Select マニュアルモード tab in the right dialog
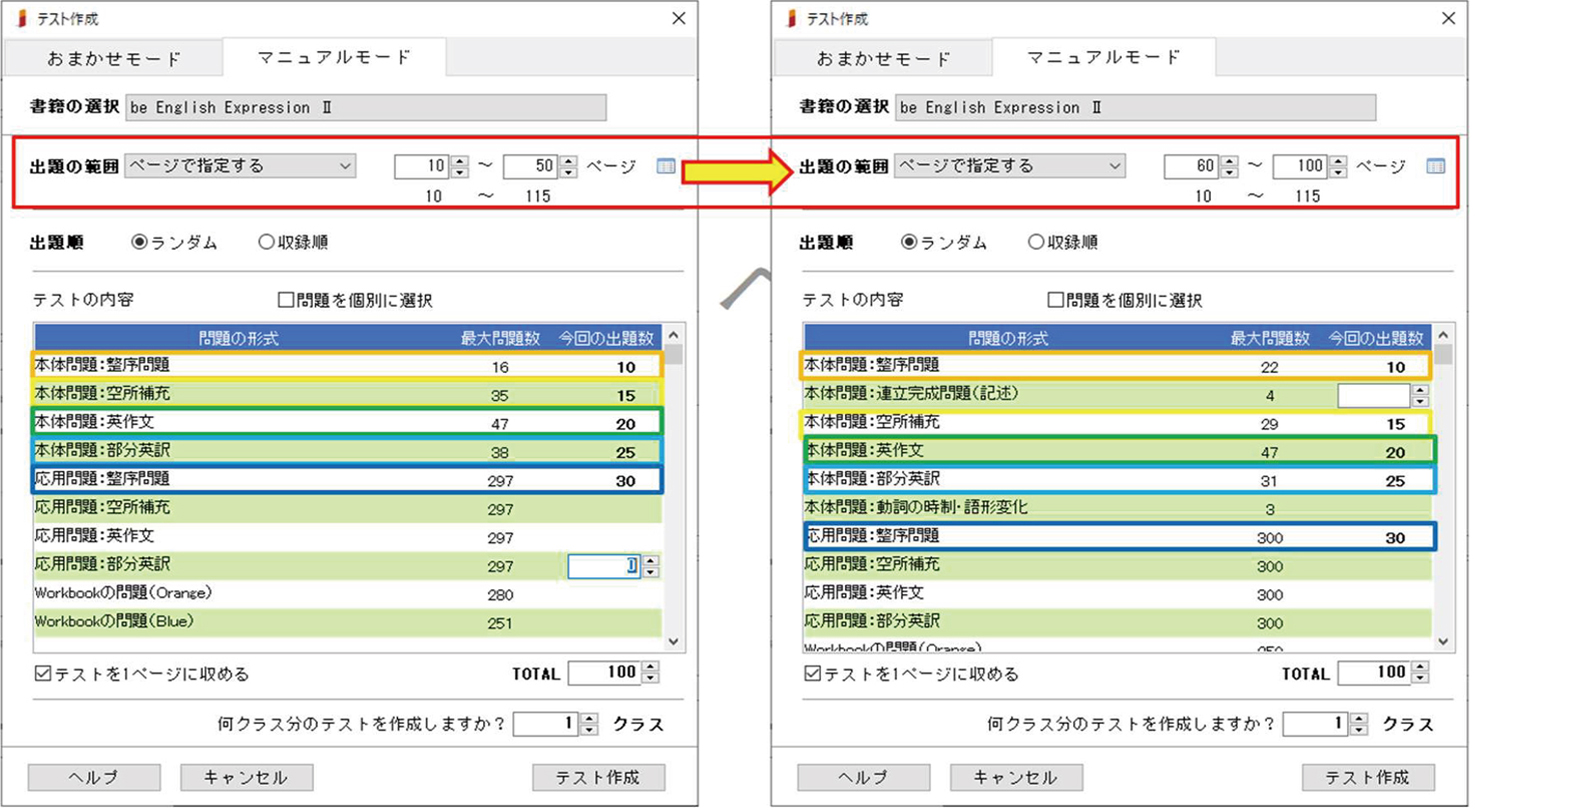Viewport: 1570px width, 810px height. (x=1103, y=58)
